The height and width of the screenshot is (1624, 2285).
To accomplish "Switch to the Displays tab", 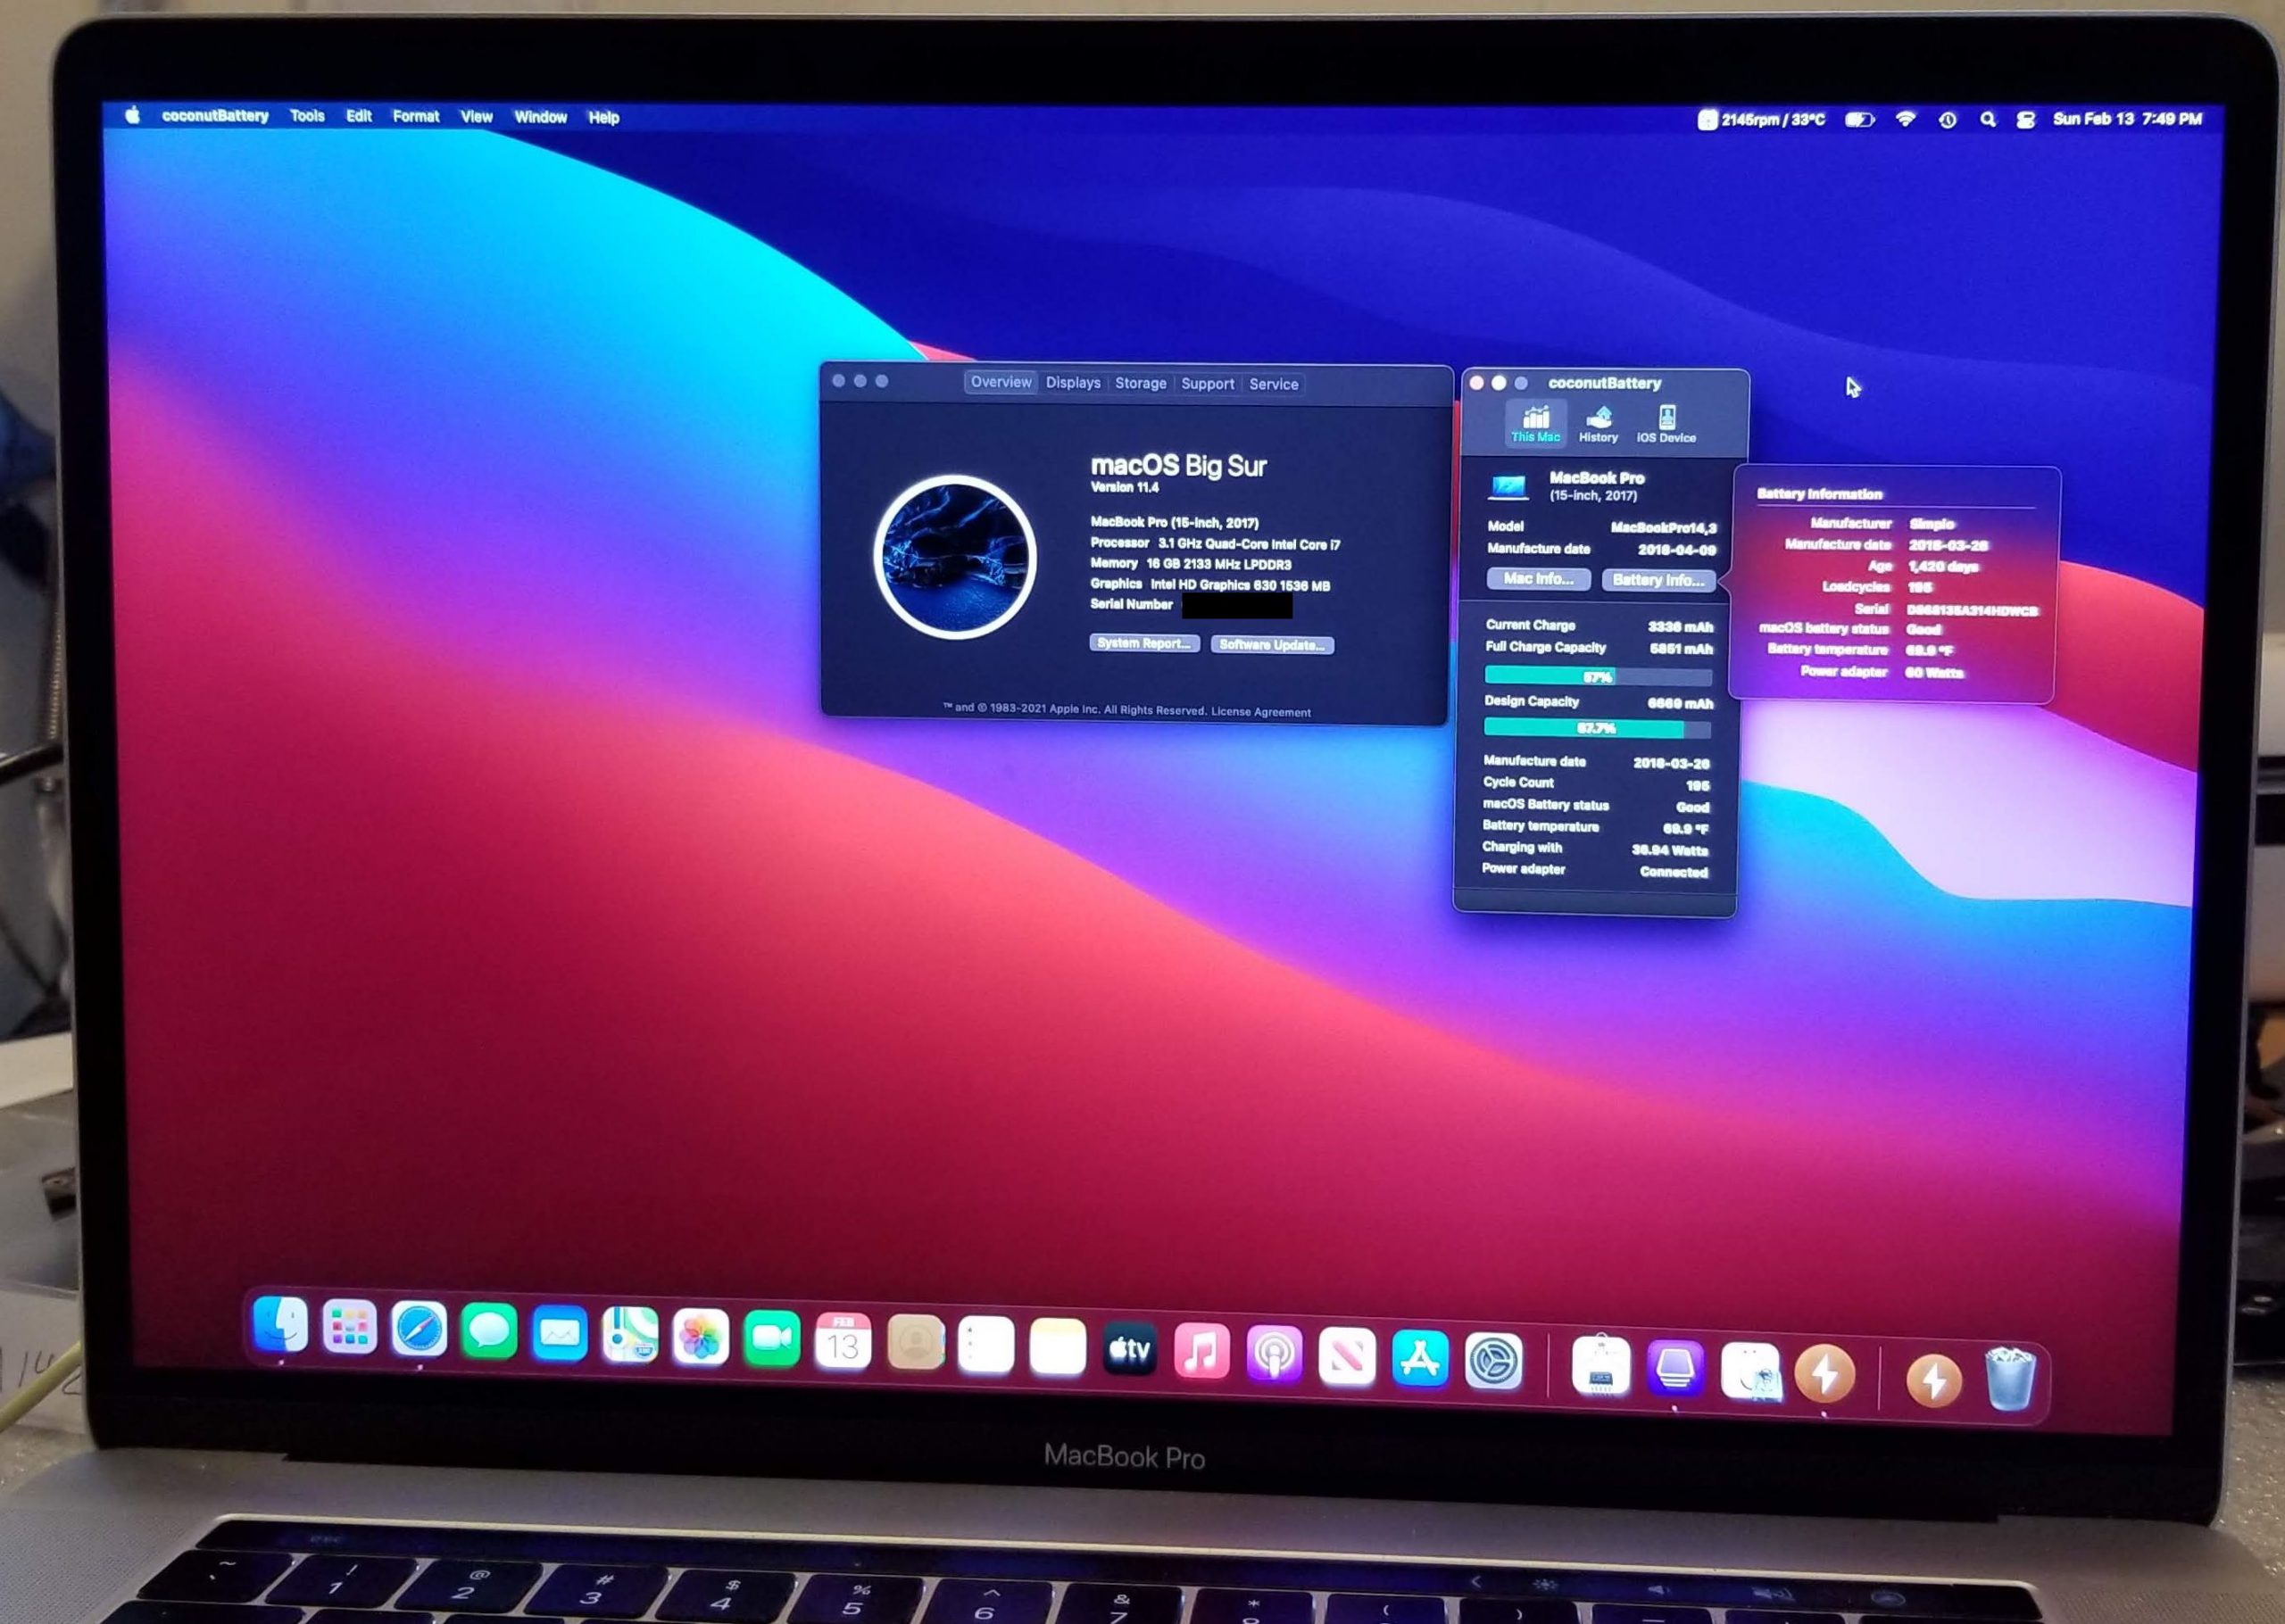I will [x=1073, y=383].
